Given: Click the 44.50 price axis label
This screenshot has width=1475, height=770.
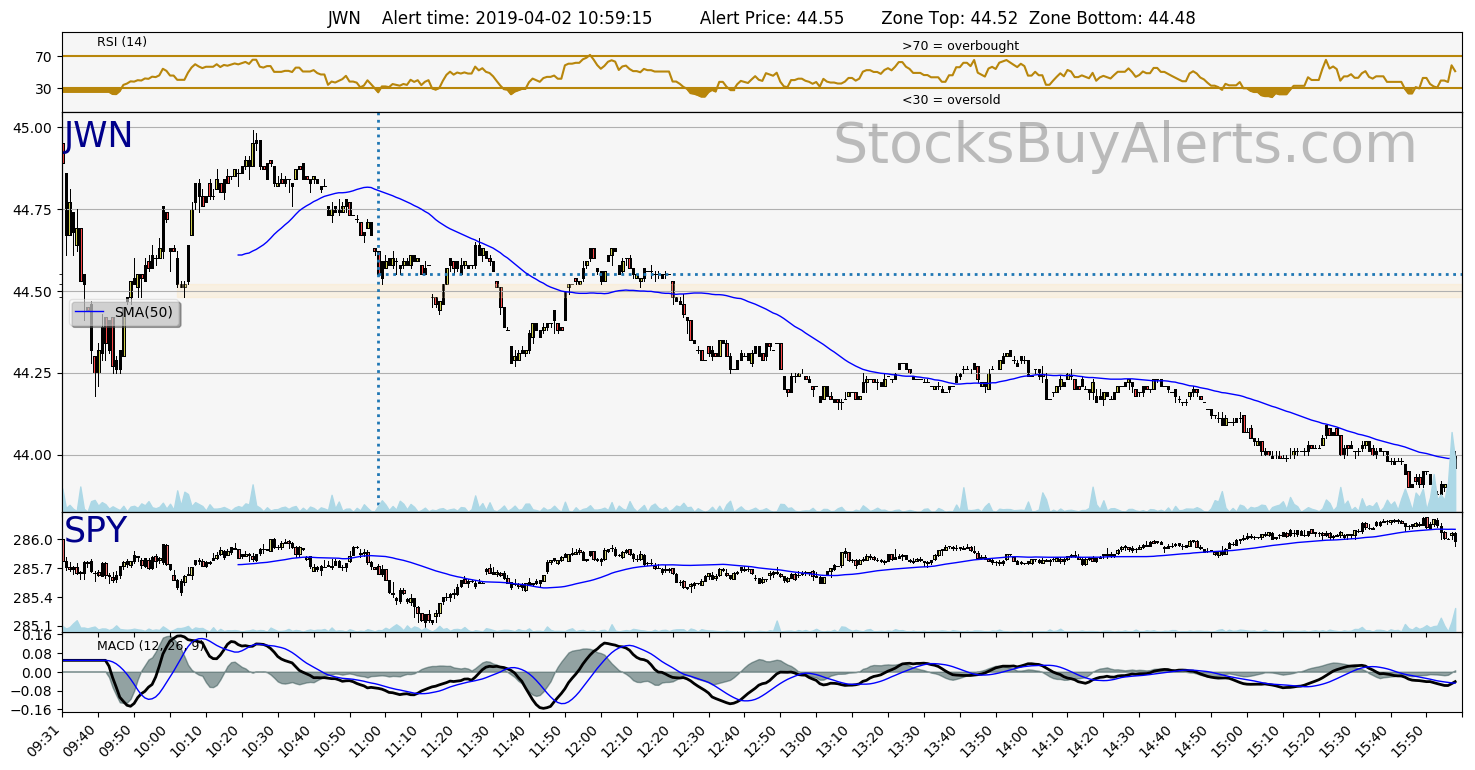Looking at the screenshot, I should pyautogui.click(x=33, y=292).
